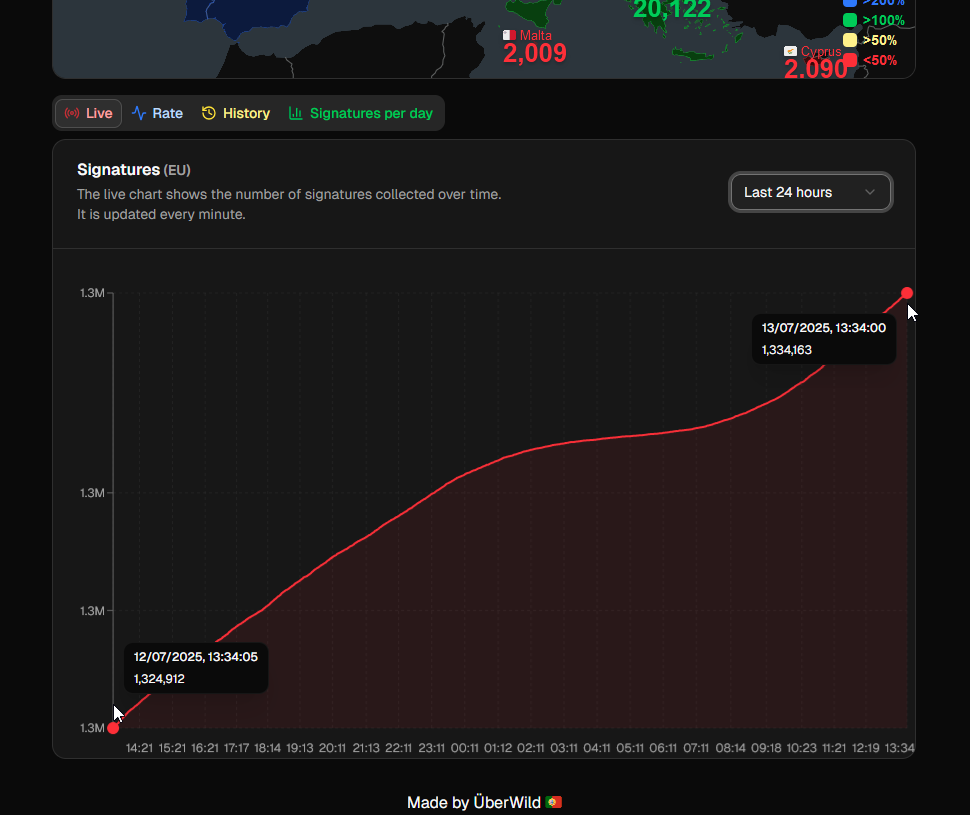Click the green 20,122 count on map

pos(672,9)
